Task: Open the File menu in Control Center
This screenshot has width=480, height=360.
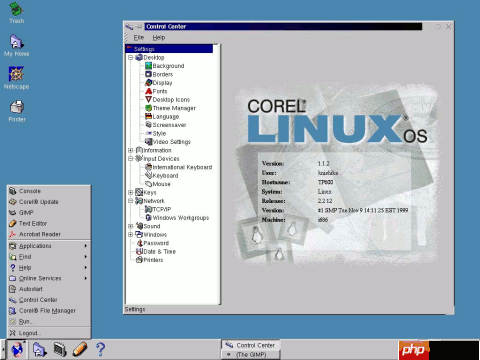Action: tap(139, 37)
